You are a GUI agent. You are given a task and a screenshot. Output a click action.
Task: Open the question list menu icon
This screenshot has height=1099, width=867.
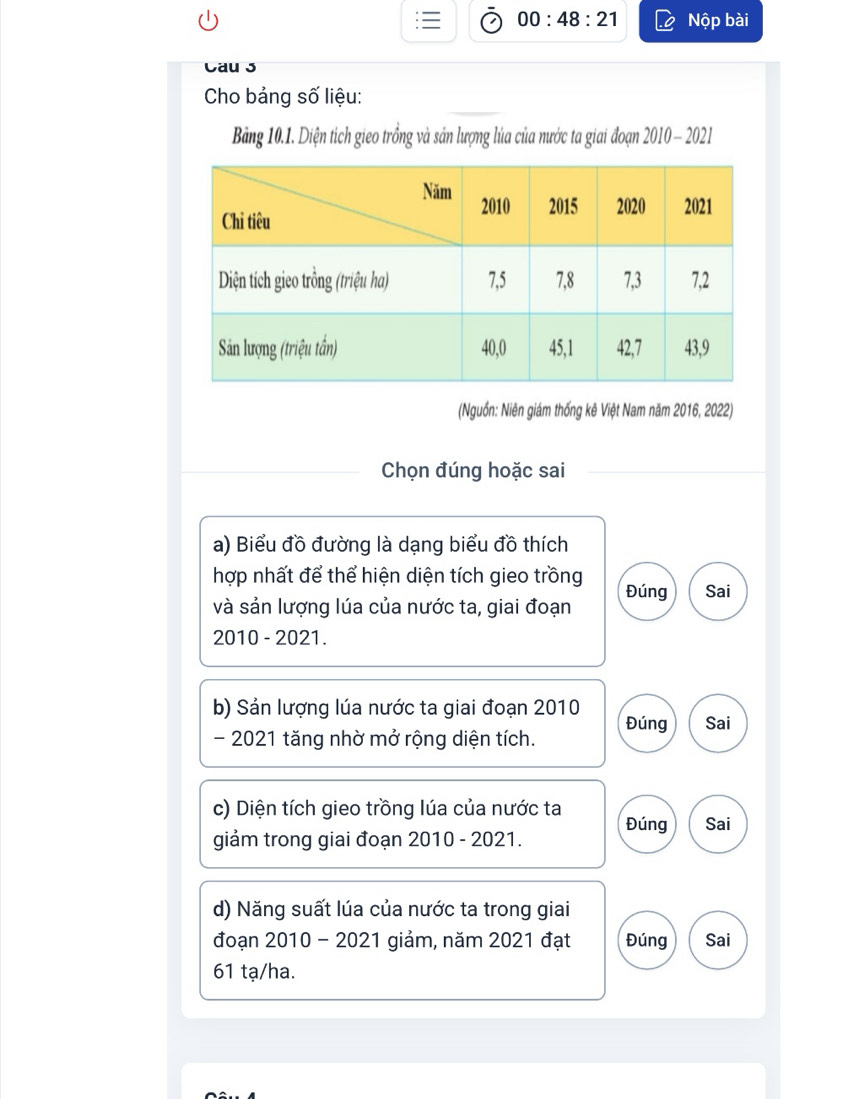coord(428,20)
